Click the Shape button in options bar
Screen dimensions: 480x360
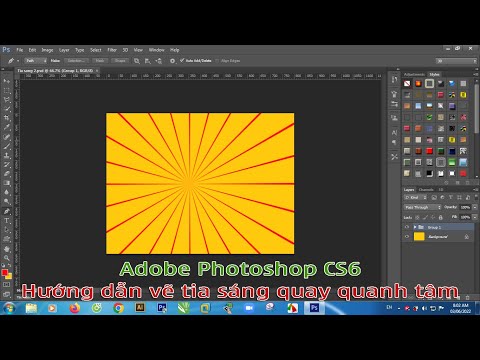(x=120, y=61)
